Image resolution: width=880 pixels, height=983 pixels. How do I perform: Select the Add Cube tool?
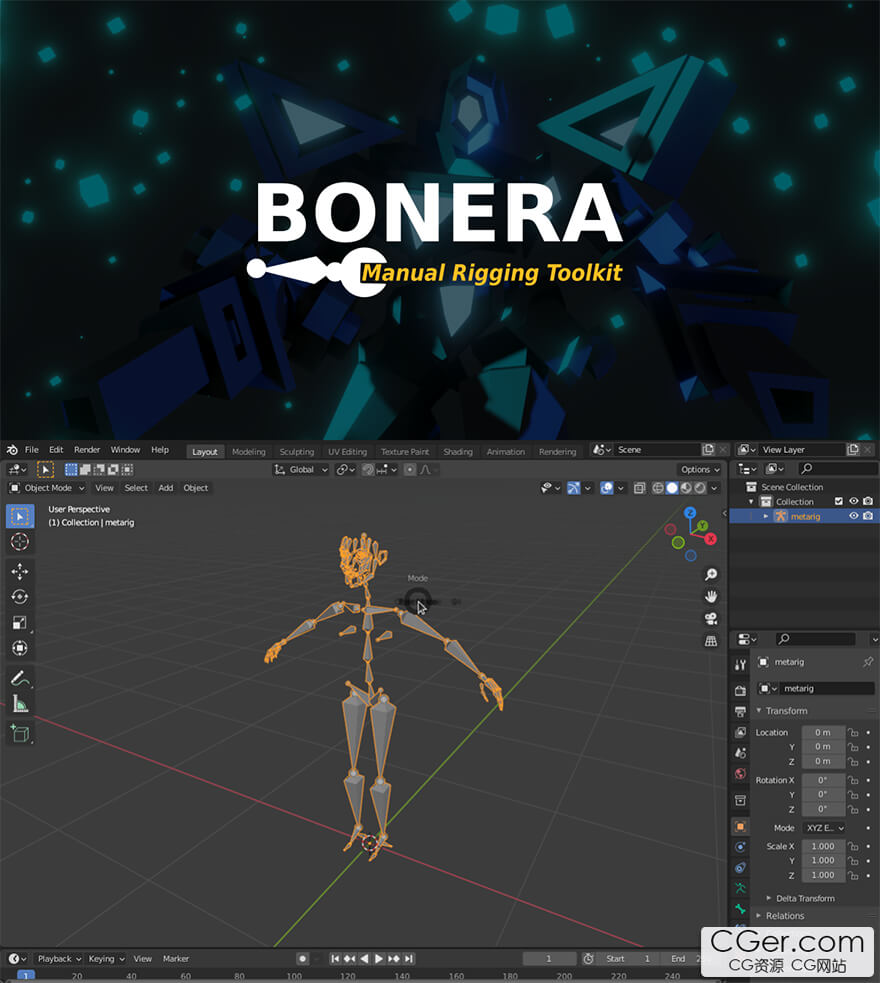click(x=20, y=733)
